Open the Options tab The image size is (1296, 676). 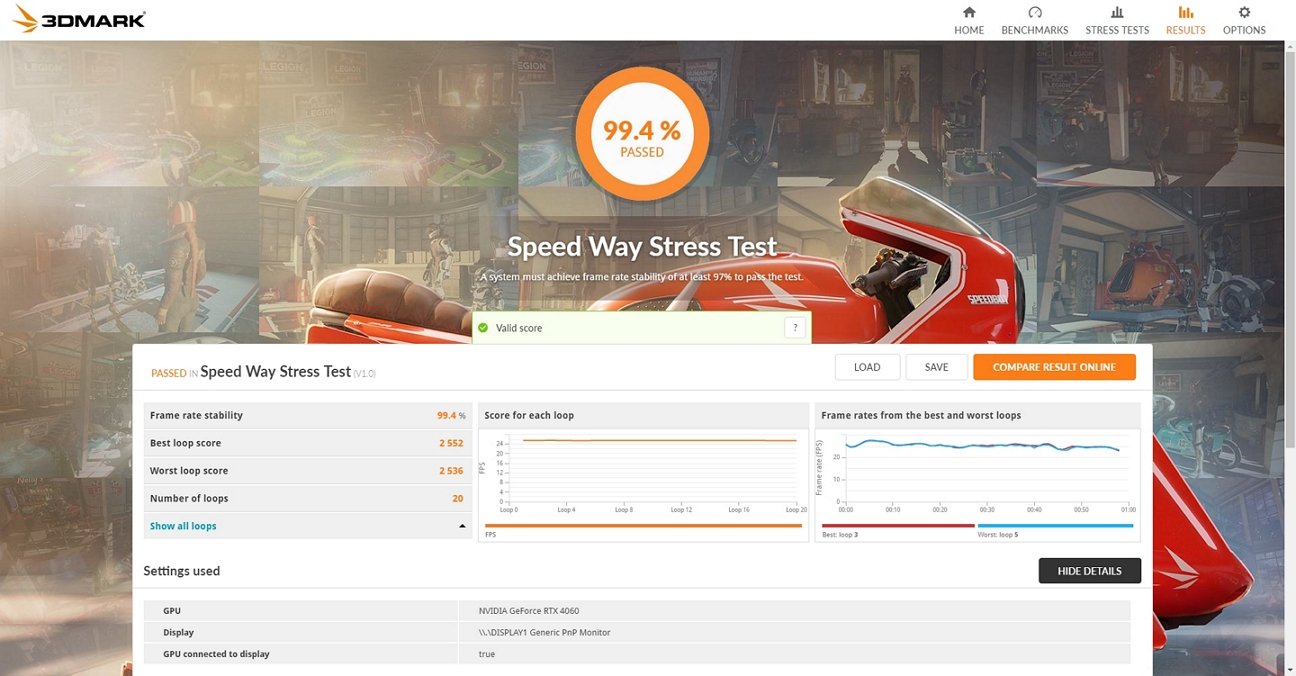tap(1244, 20)
